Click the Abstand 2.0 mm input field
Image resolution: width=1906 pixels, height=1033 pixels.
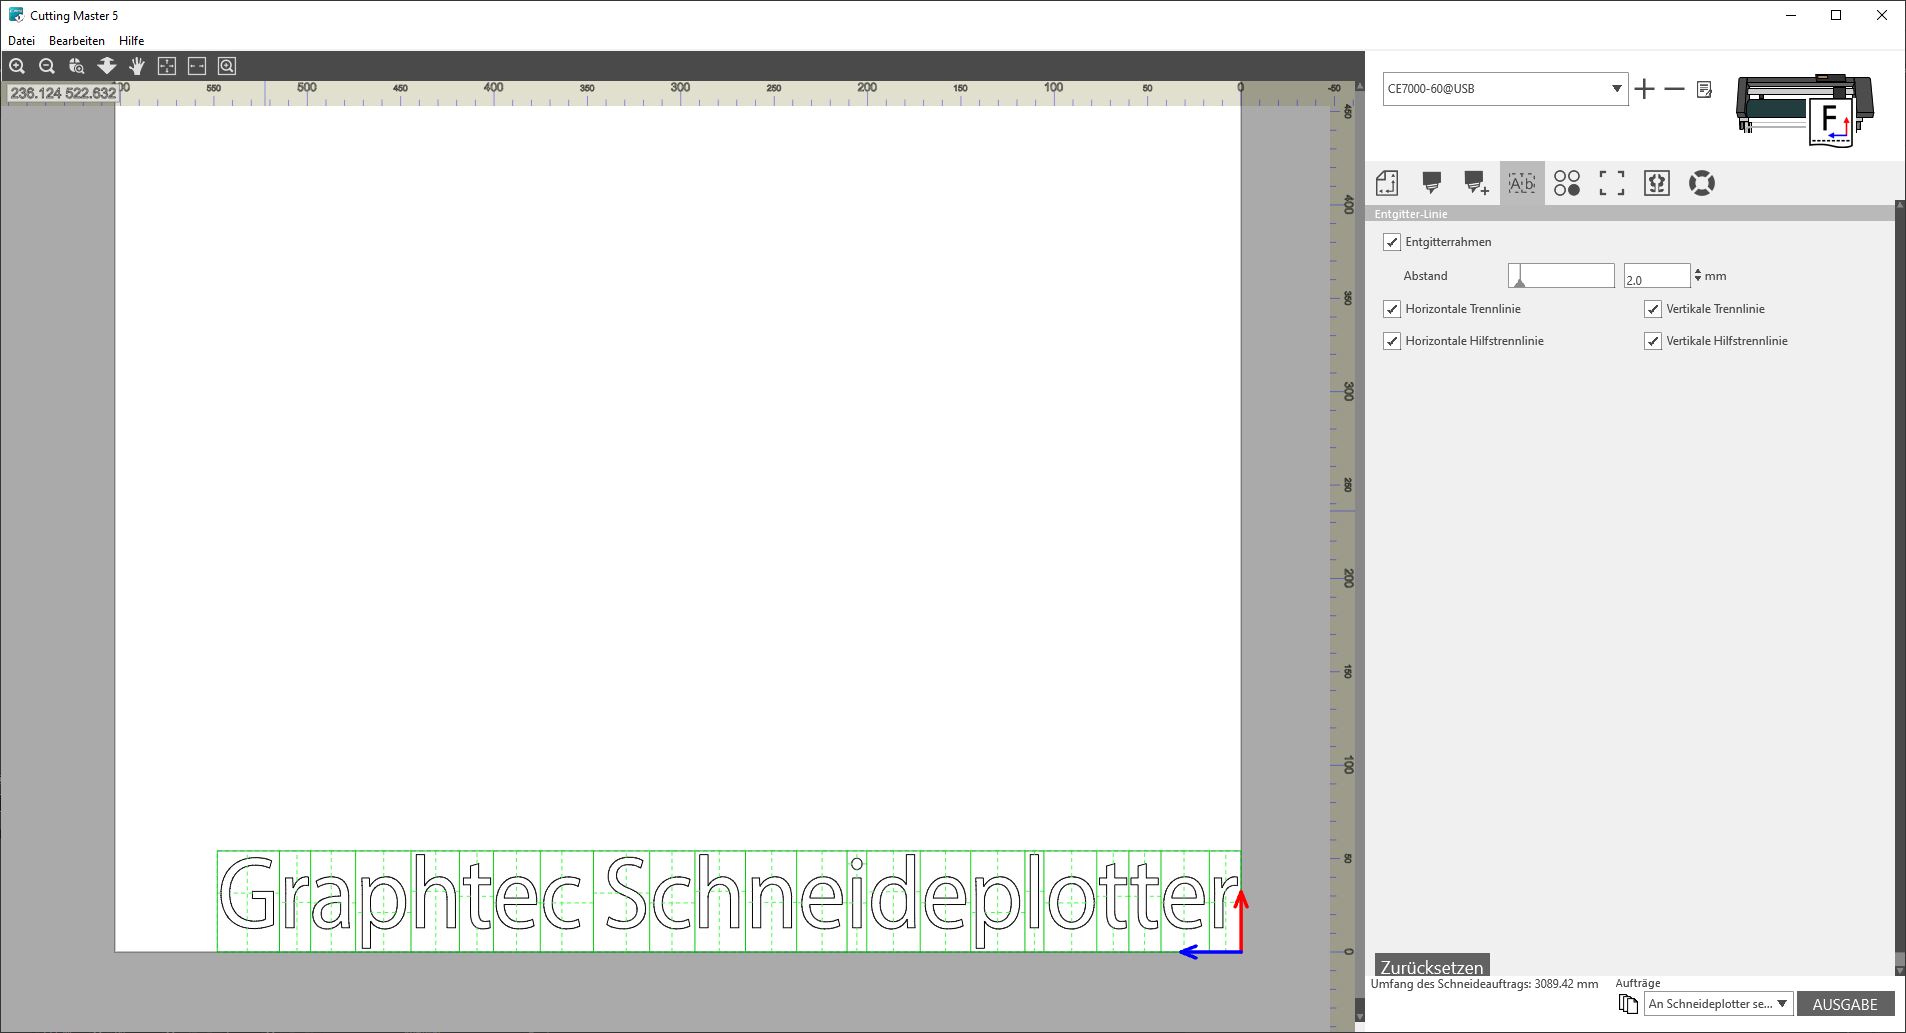click(x=1657, y=276)
